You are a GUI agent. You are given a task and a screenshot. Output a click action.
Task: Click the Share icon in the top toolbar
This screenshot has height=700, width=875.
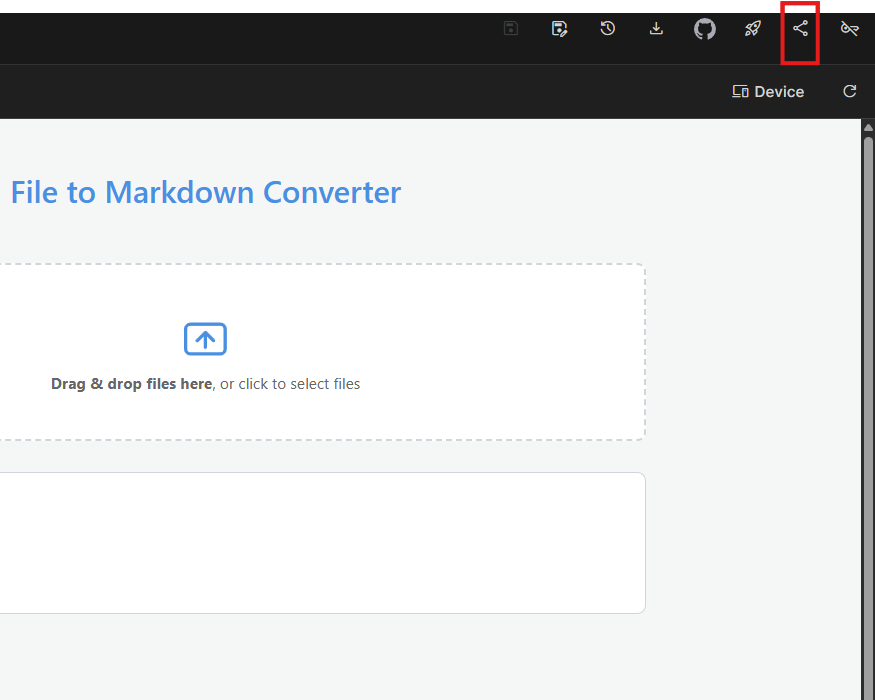[800, 29]
